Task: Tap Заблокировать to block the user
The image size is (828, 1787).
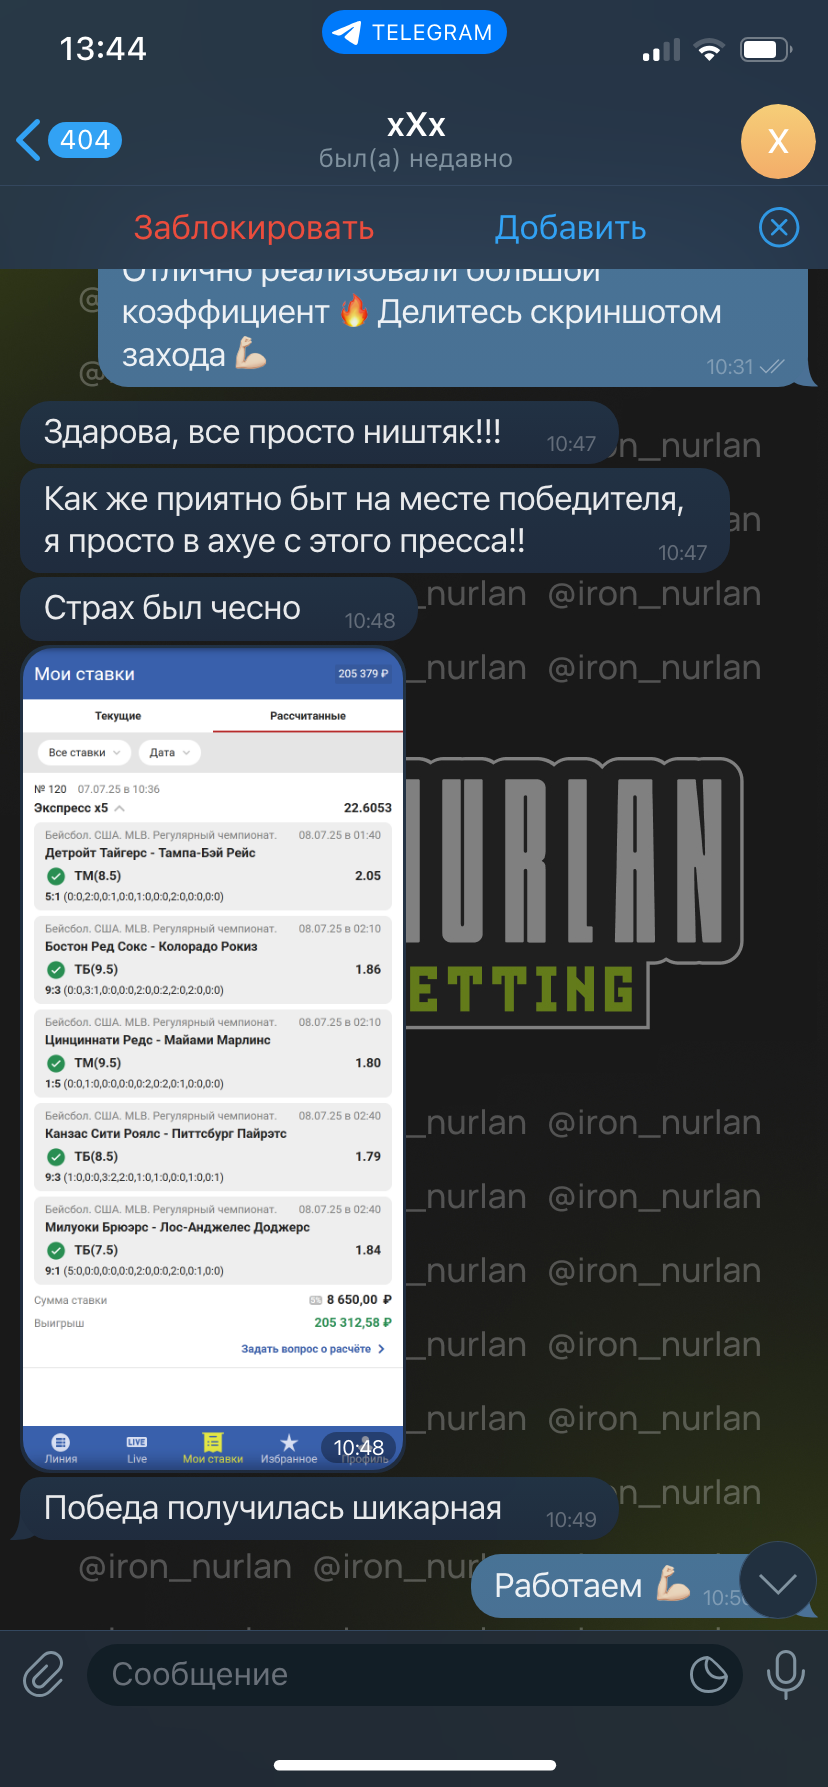Action: pyautogui.click(x=254, y=228)
